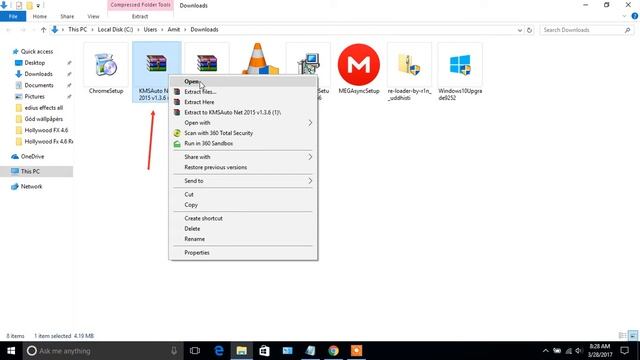Open Downloads in Quick access sidebar
The height and width of the screenshot is (360, 640).
38,74
